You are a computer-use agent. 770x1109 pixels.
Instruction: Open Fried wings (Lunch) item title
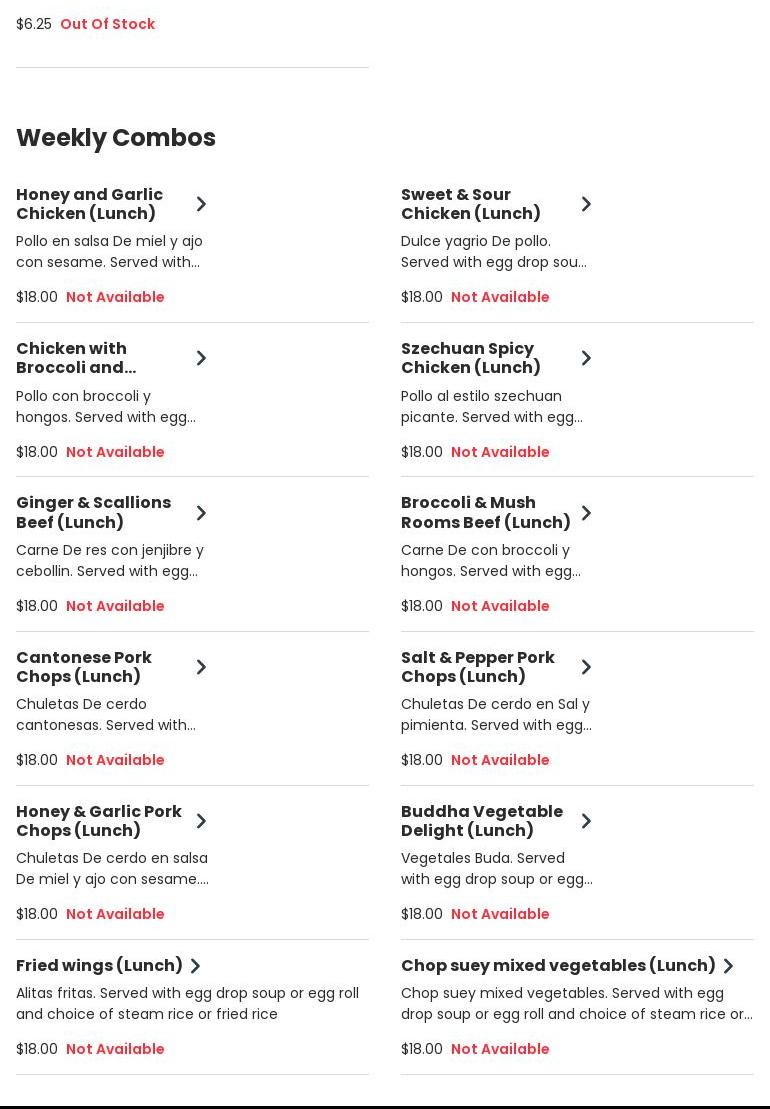pos(99,965)
